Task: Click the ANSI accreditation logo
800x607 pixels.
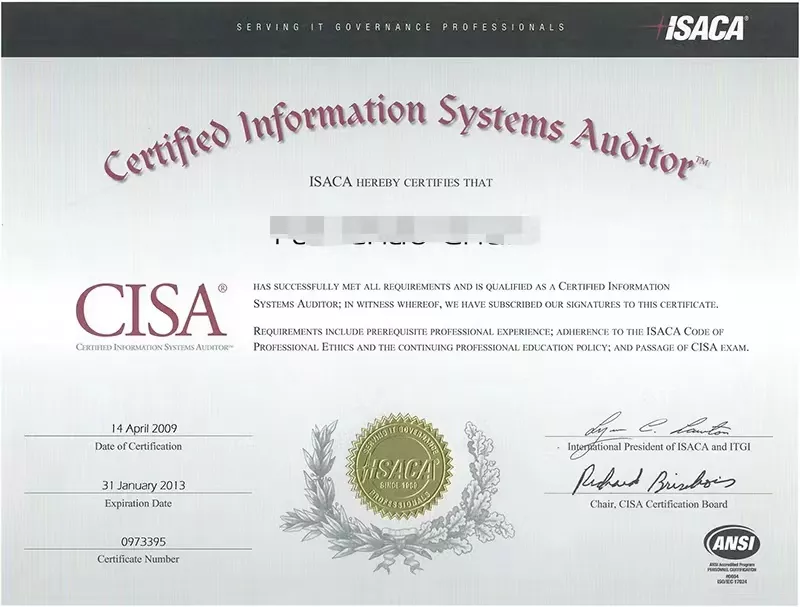Action: pyautogui.click(x=732, y=544)
